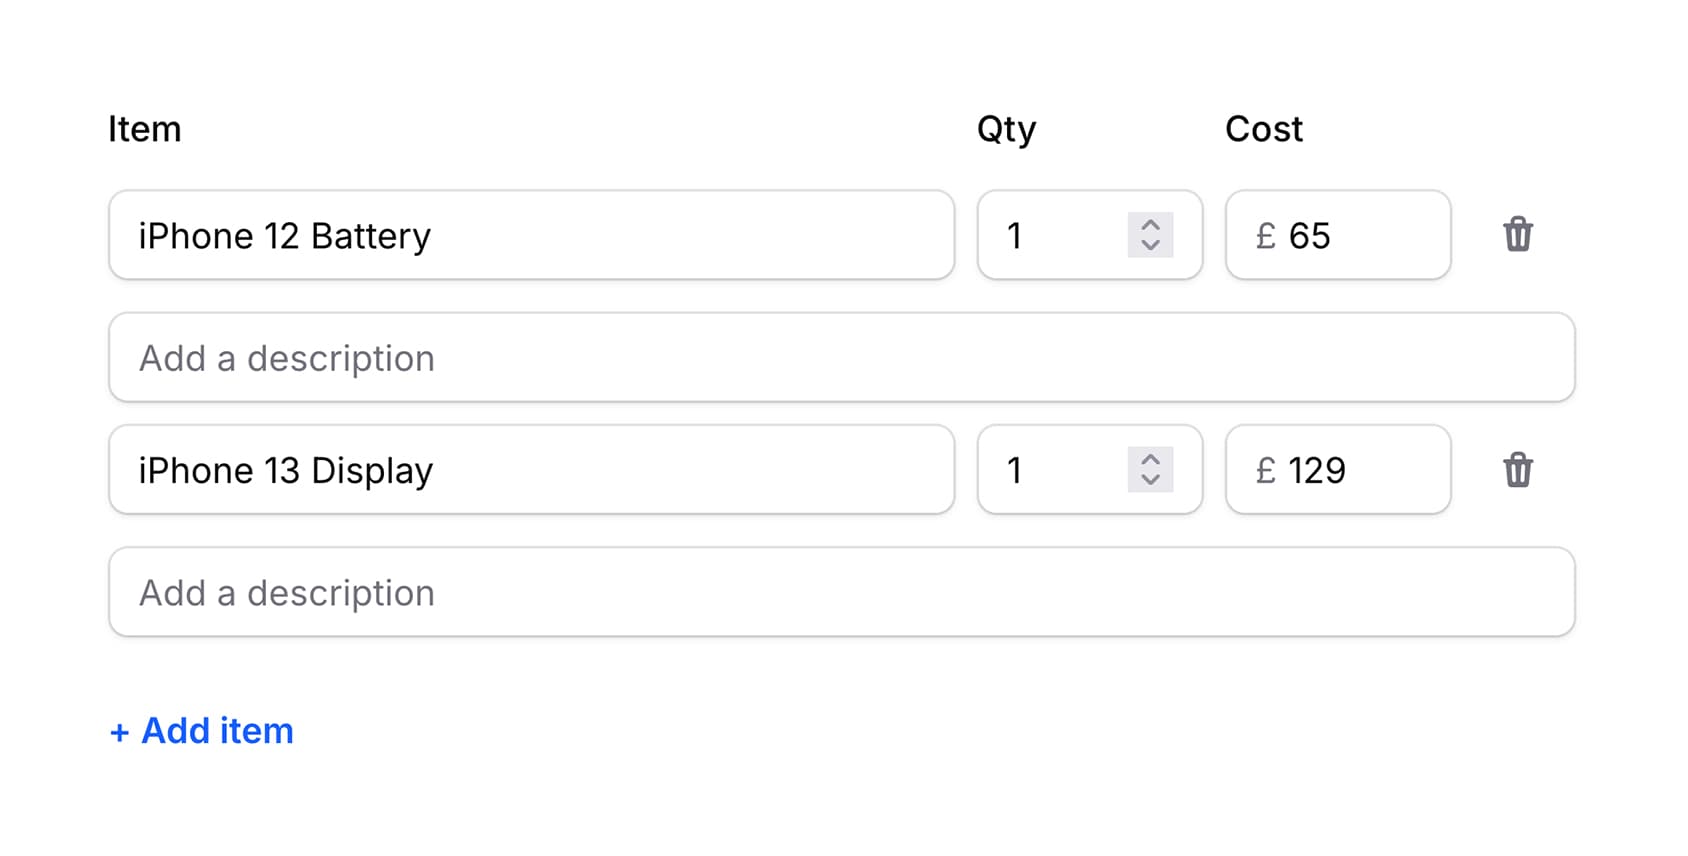Increase quantity for iPhone 13 Display
Image resolution: width=1688 pixels, height=856 pixels.
(x=1150, y=460)
